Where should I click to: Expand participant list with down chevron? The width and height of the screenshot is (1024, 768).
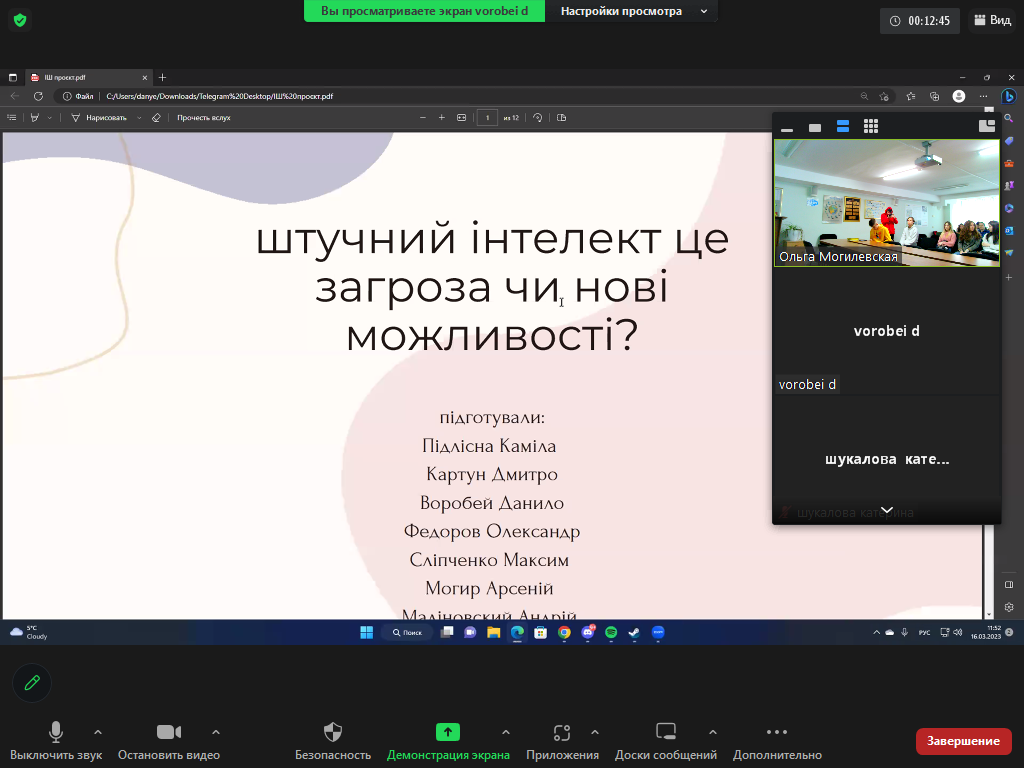pyautogui.click(x=887, y=510)
